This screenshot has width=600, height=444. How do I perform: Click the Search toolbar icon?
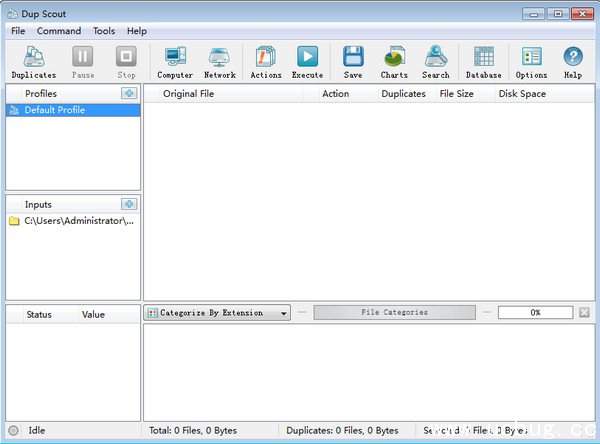(x=435, y=61)
